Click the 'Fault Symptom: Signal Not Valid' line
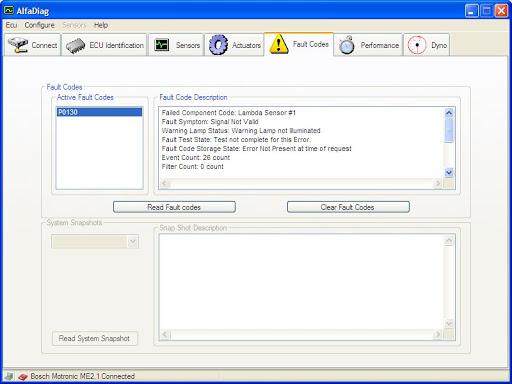 point(210,122)
